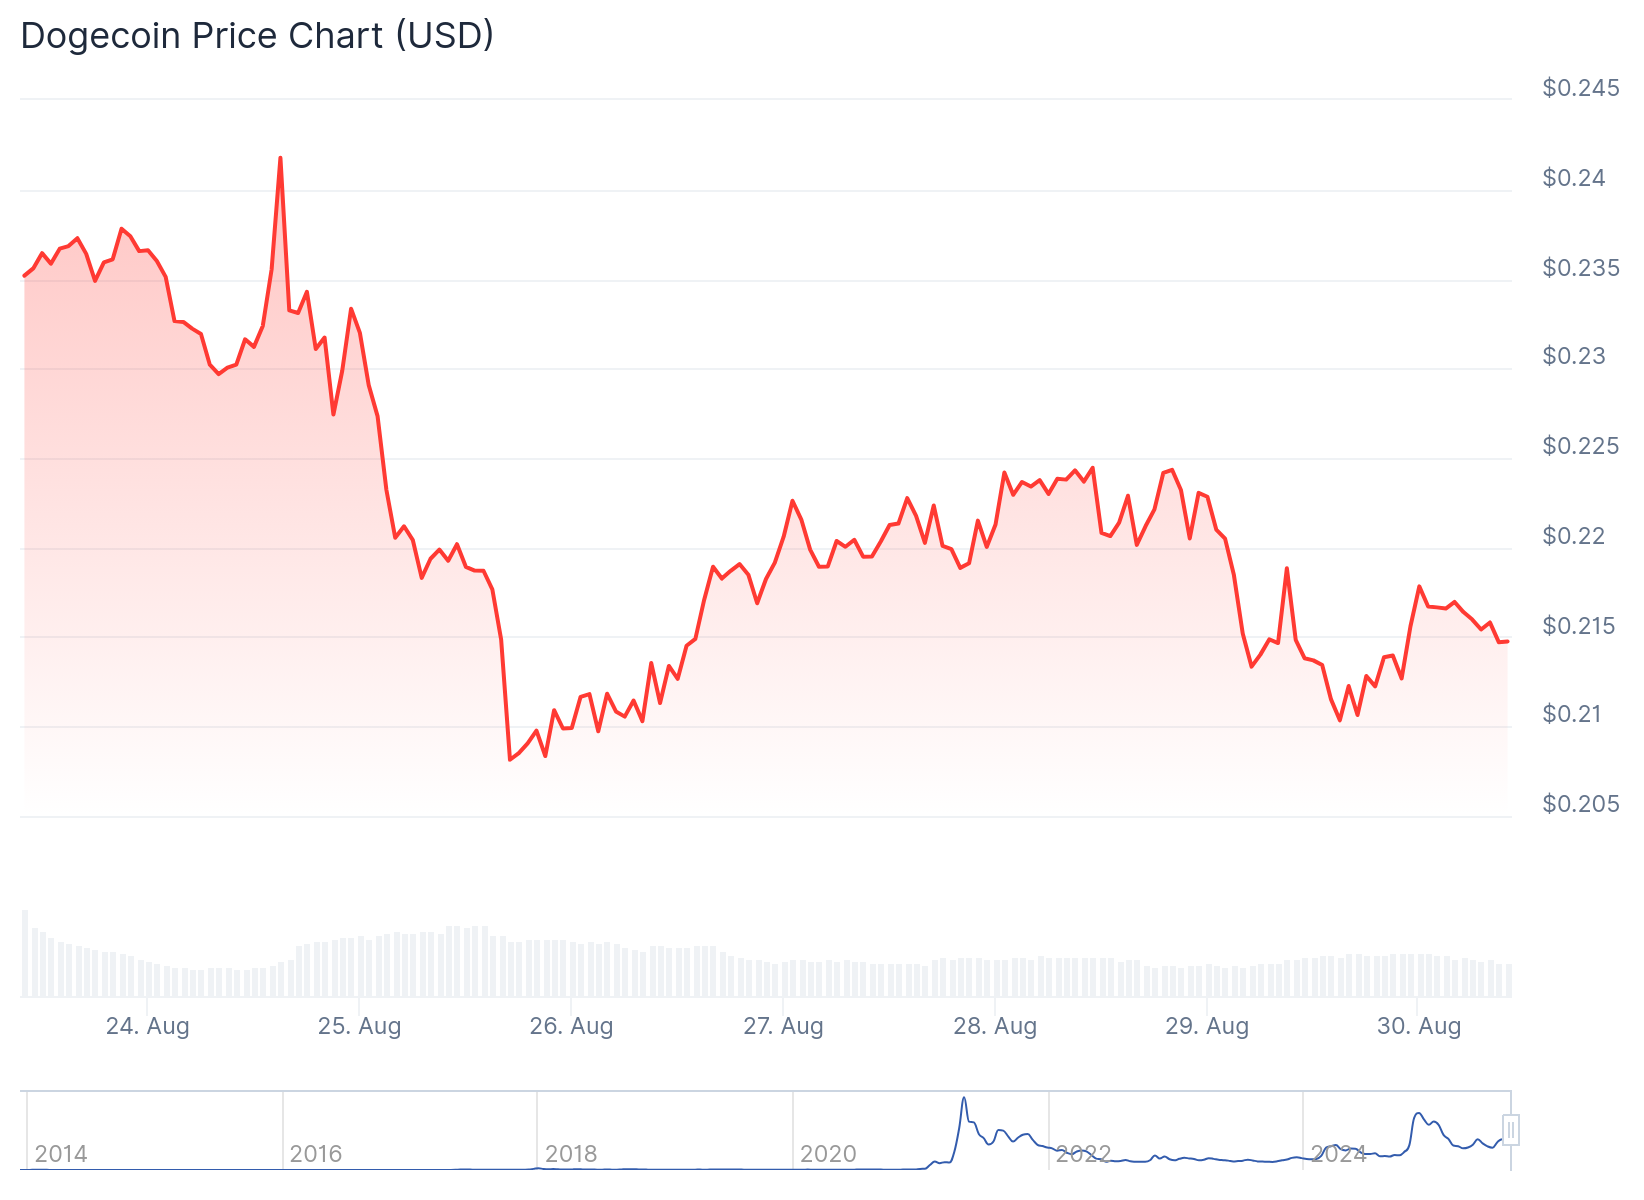Click the 2014 year in navigator
1644x1200 pixels.
pyautogui.click(x=61, y=1154)
